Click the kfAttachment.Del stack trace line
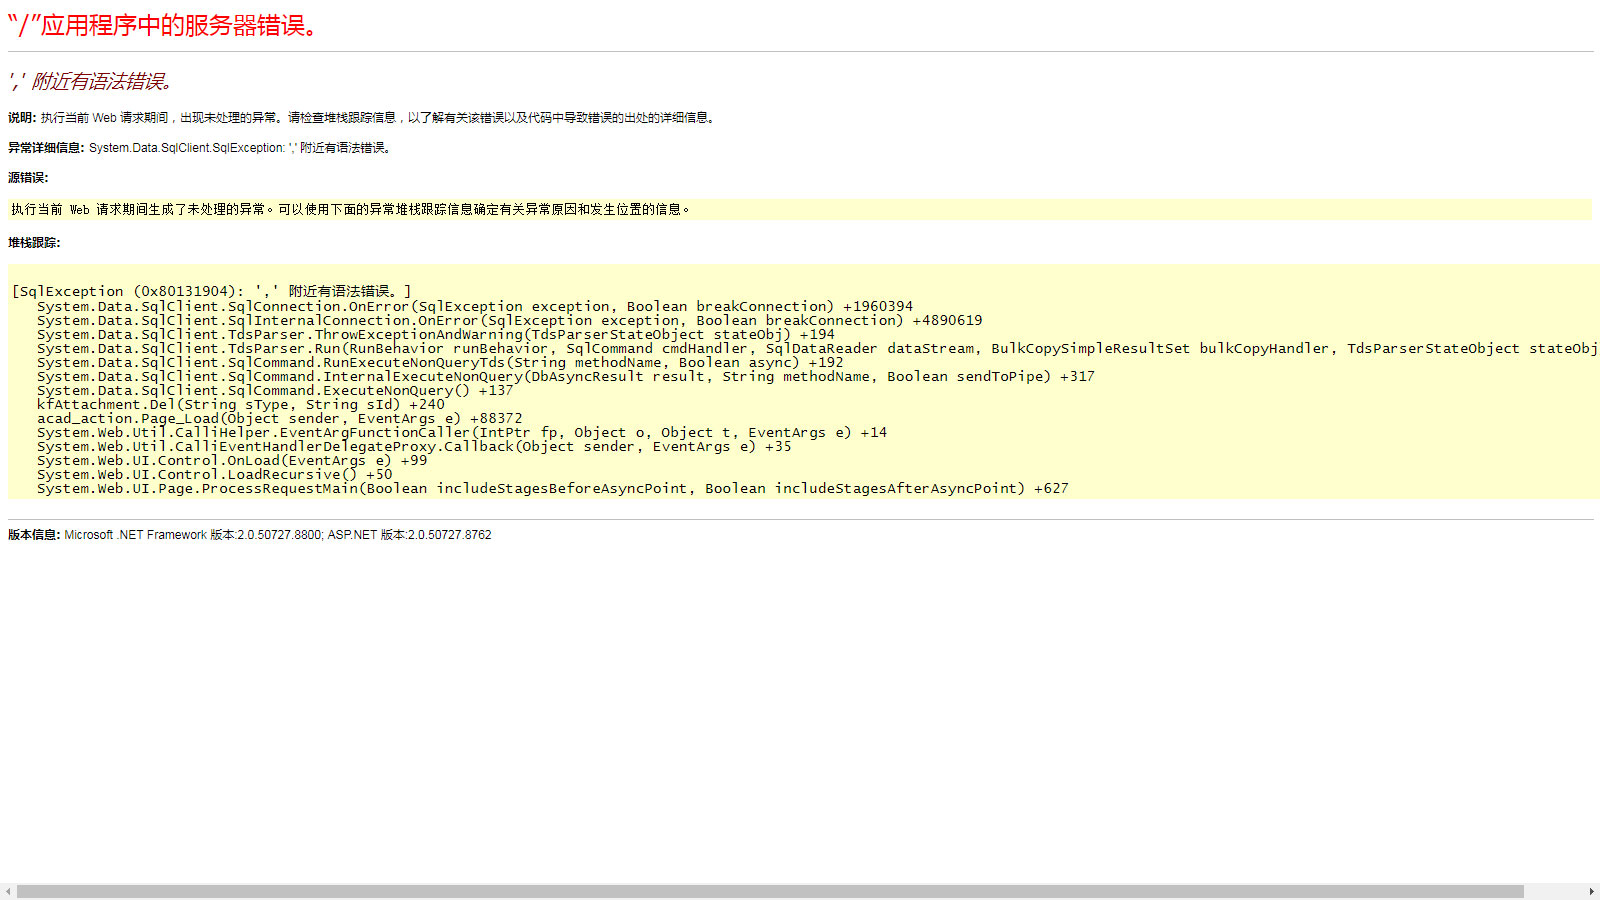Viewport: 1600px width, 900px height. click(x=240, y=405)
